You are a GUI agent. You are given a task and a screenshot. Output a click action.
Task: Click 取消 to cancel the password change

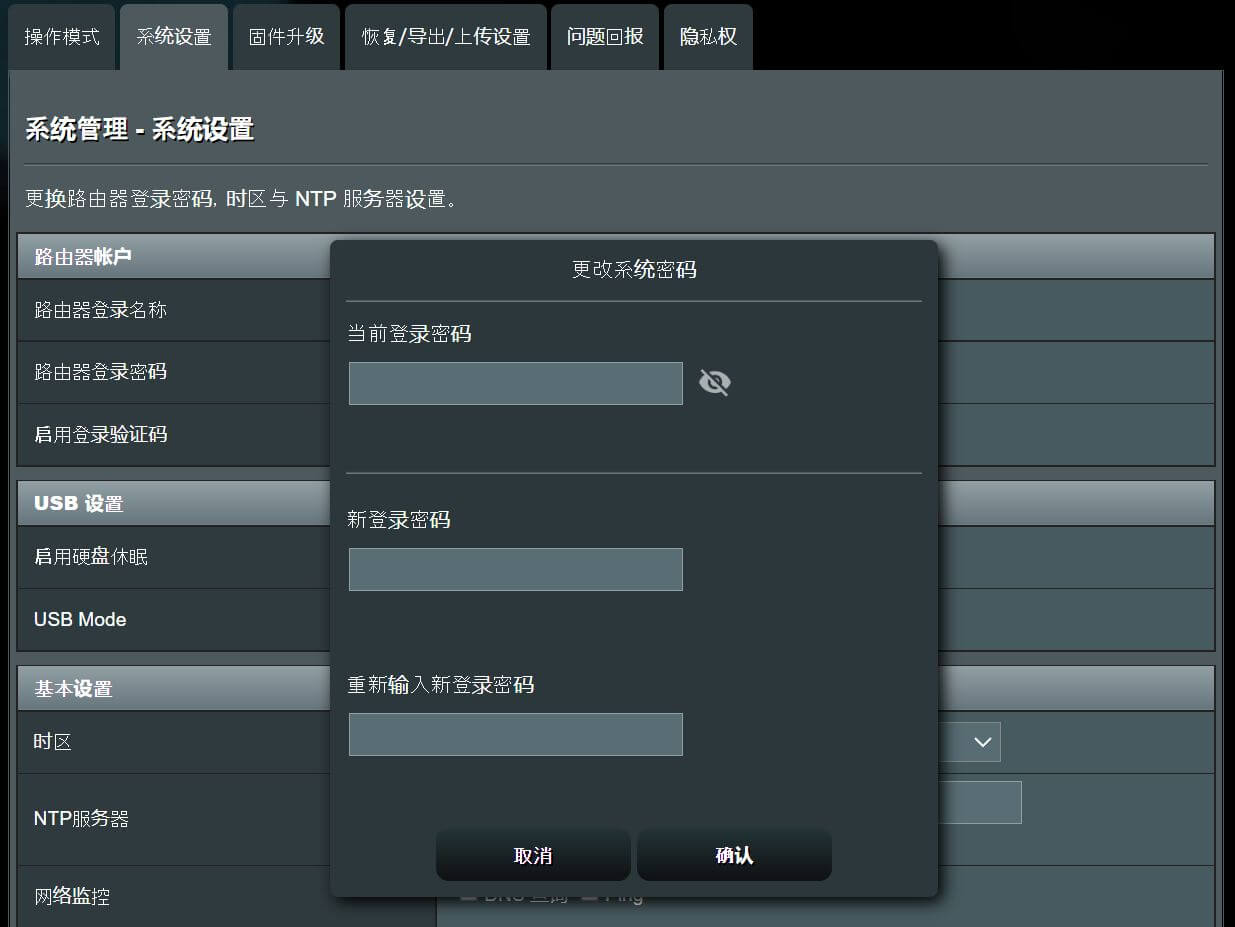[533, 855]
